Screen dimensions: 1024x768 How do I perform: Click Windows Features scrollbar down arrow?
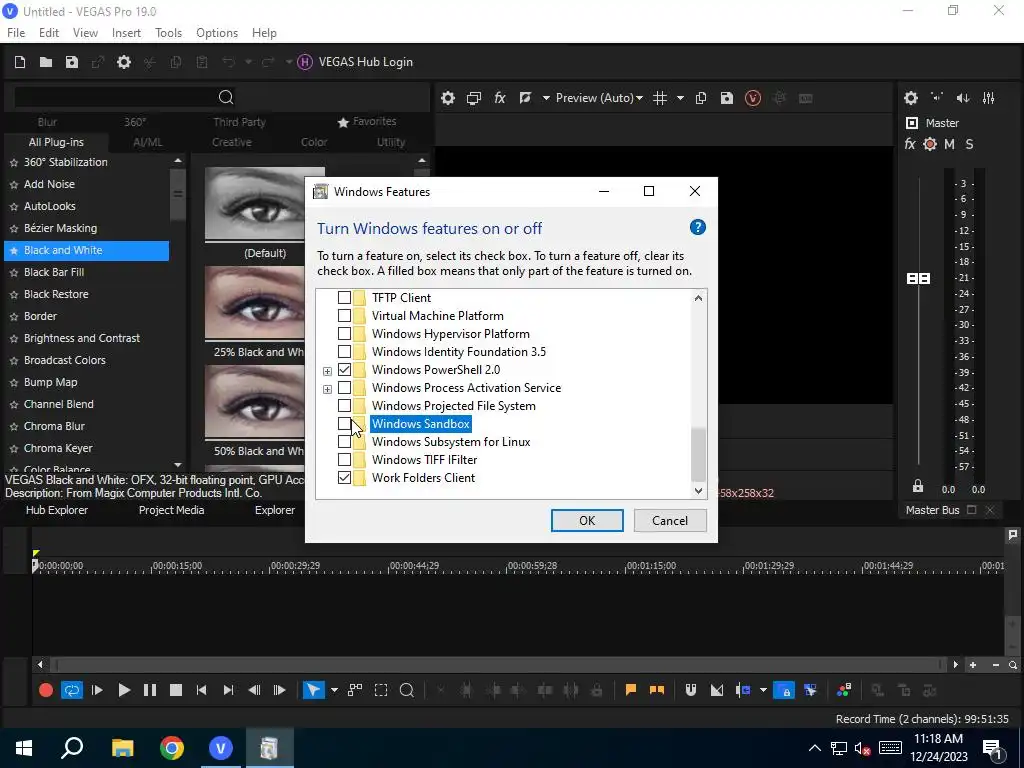coord(698,490)
